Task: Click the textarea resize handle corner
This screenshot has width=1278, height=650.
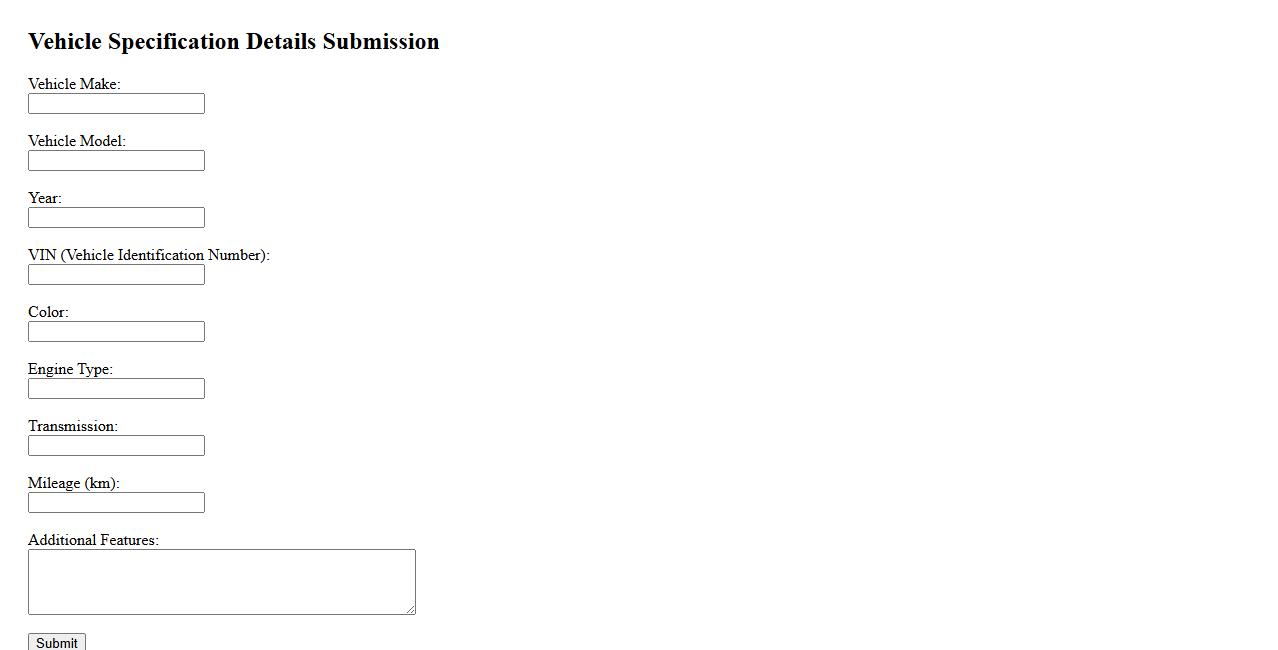Action: point(410,609)
